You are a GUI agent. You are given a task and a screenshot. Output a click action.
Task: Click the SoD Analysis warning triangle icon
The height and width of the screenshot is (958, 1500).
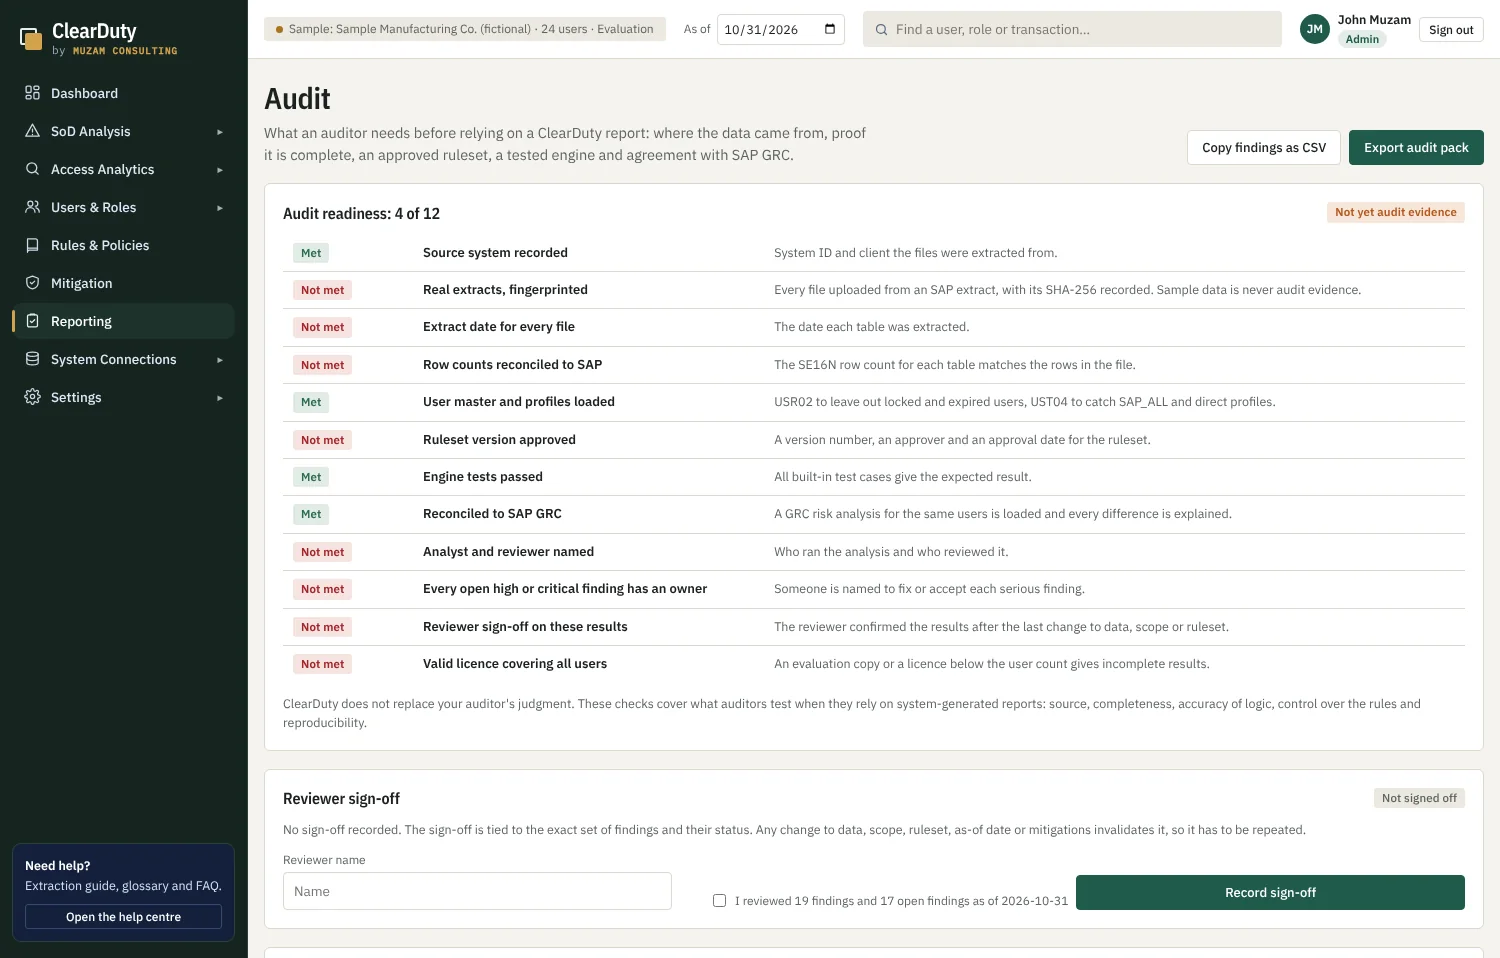32,131
